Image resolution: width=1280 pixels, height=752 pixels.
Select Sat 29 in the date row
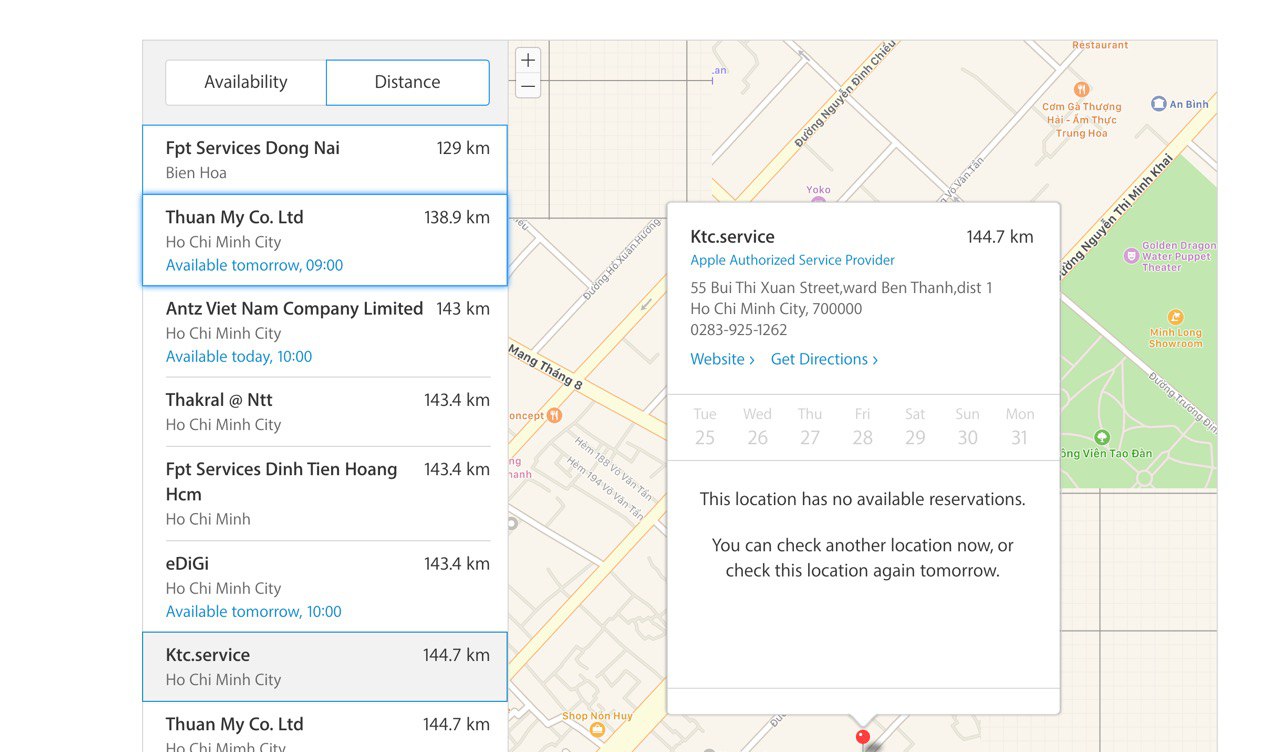pos(915,427)
